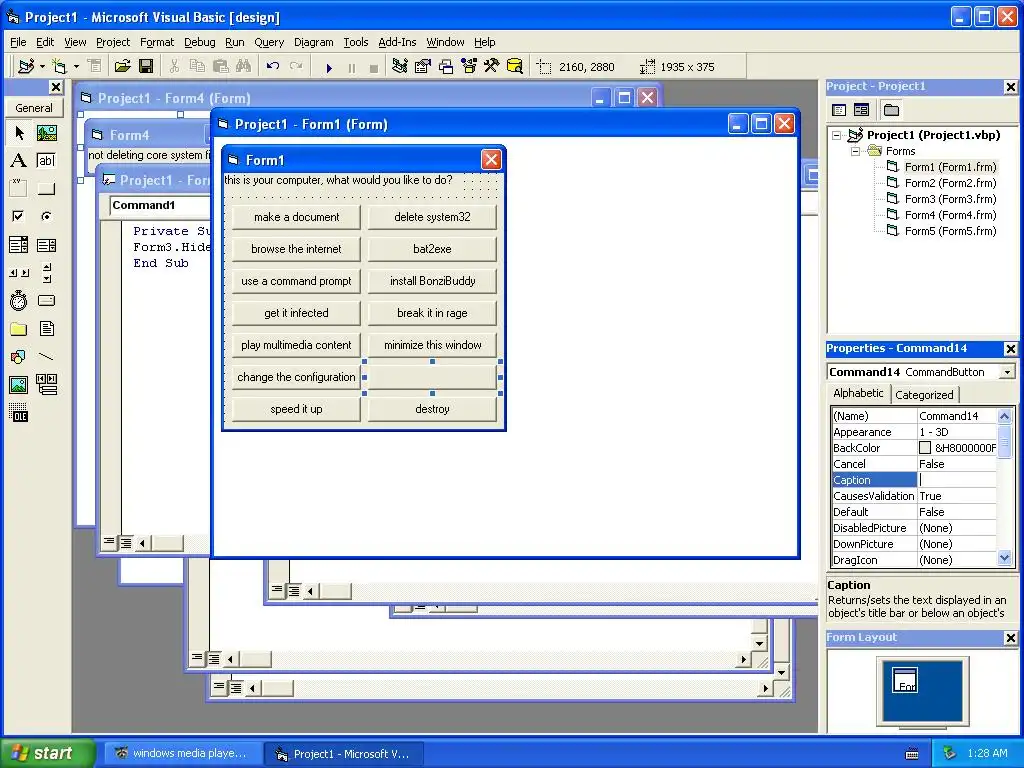Click the Add Standard EXE Project icon
Image resolution: width=1024 pixels, height=768 pixels.
coord(26,67)
